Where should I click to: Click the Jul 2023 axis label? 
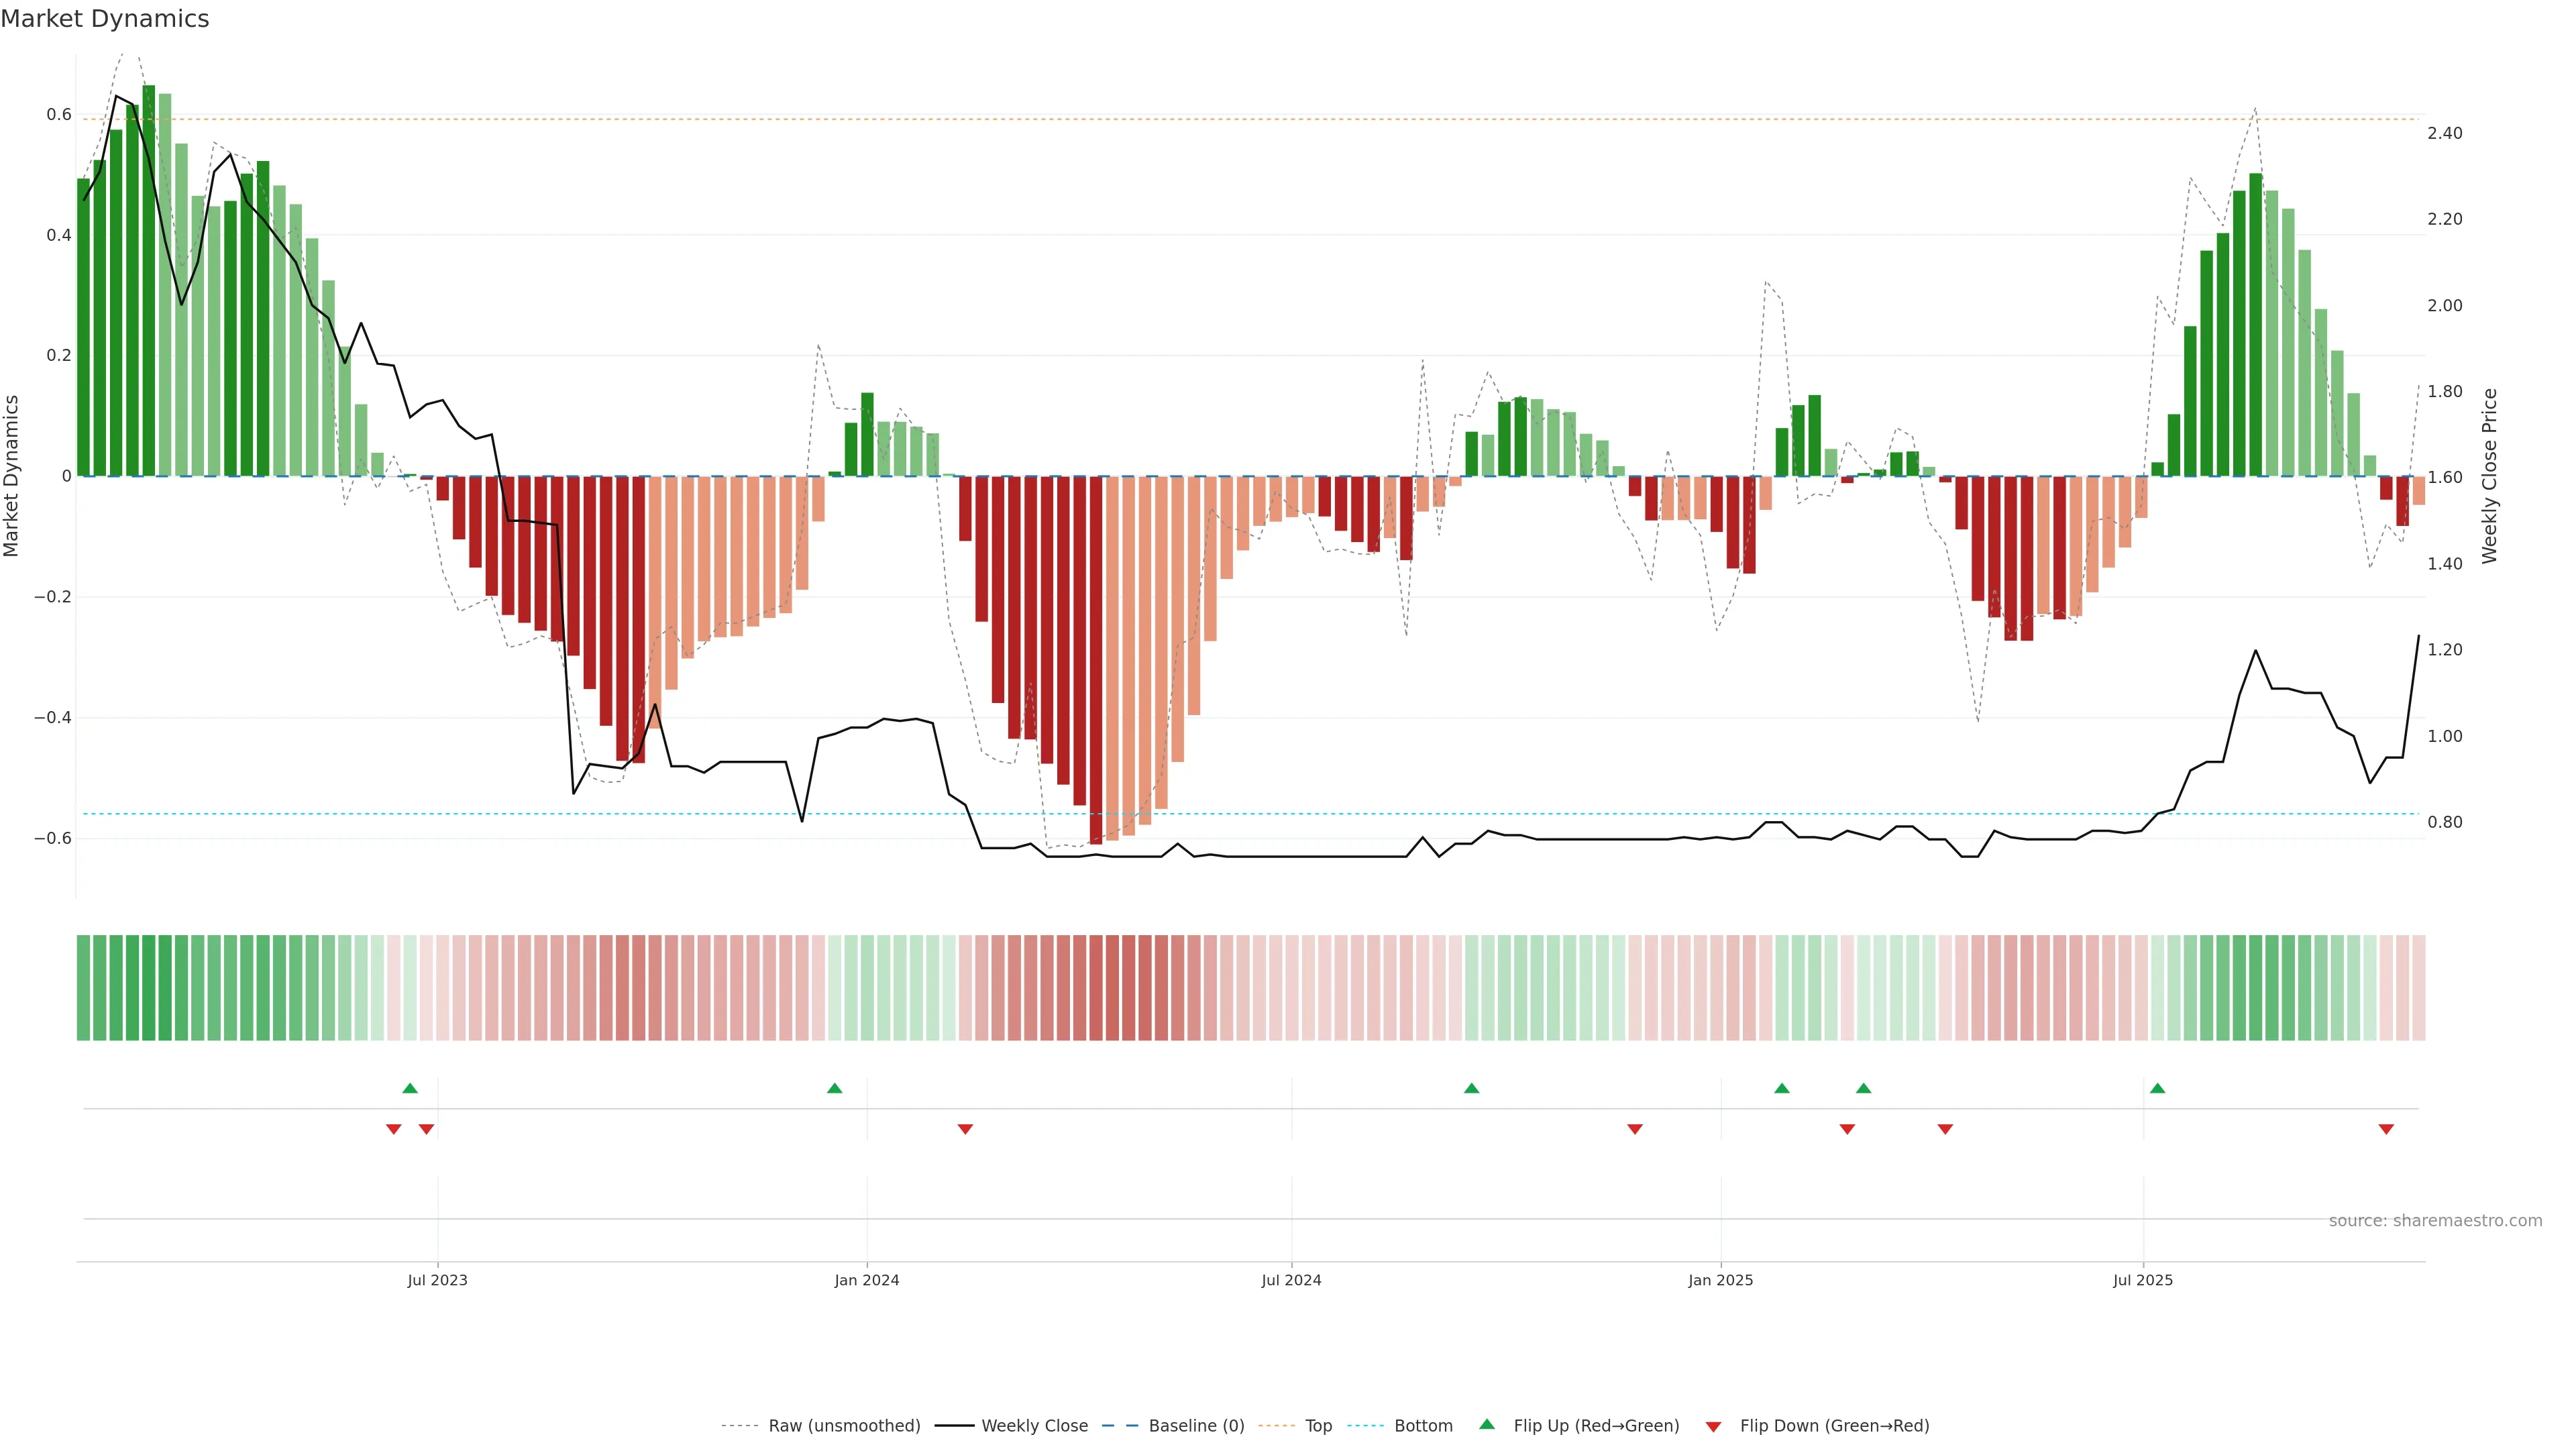point(437,1280)
